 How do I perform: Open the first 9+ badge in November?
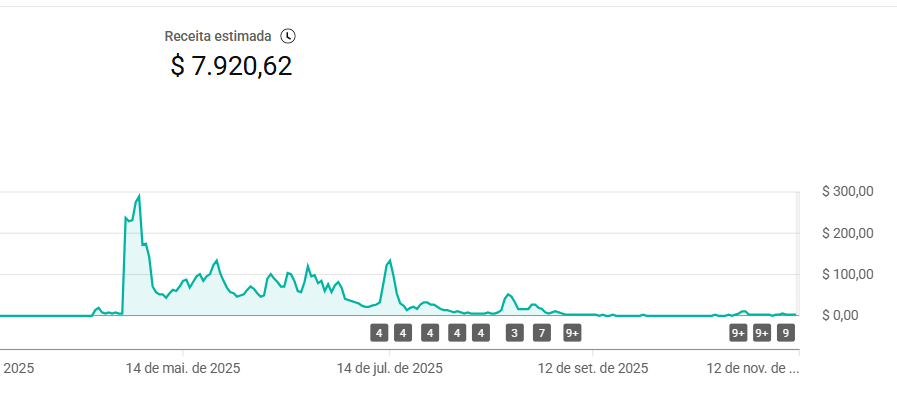[x=738, y=333]
